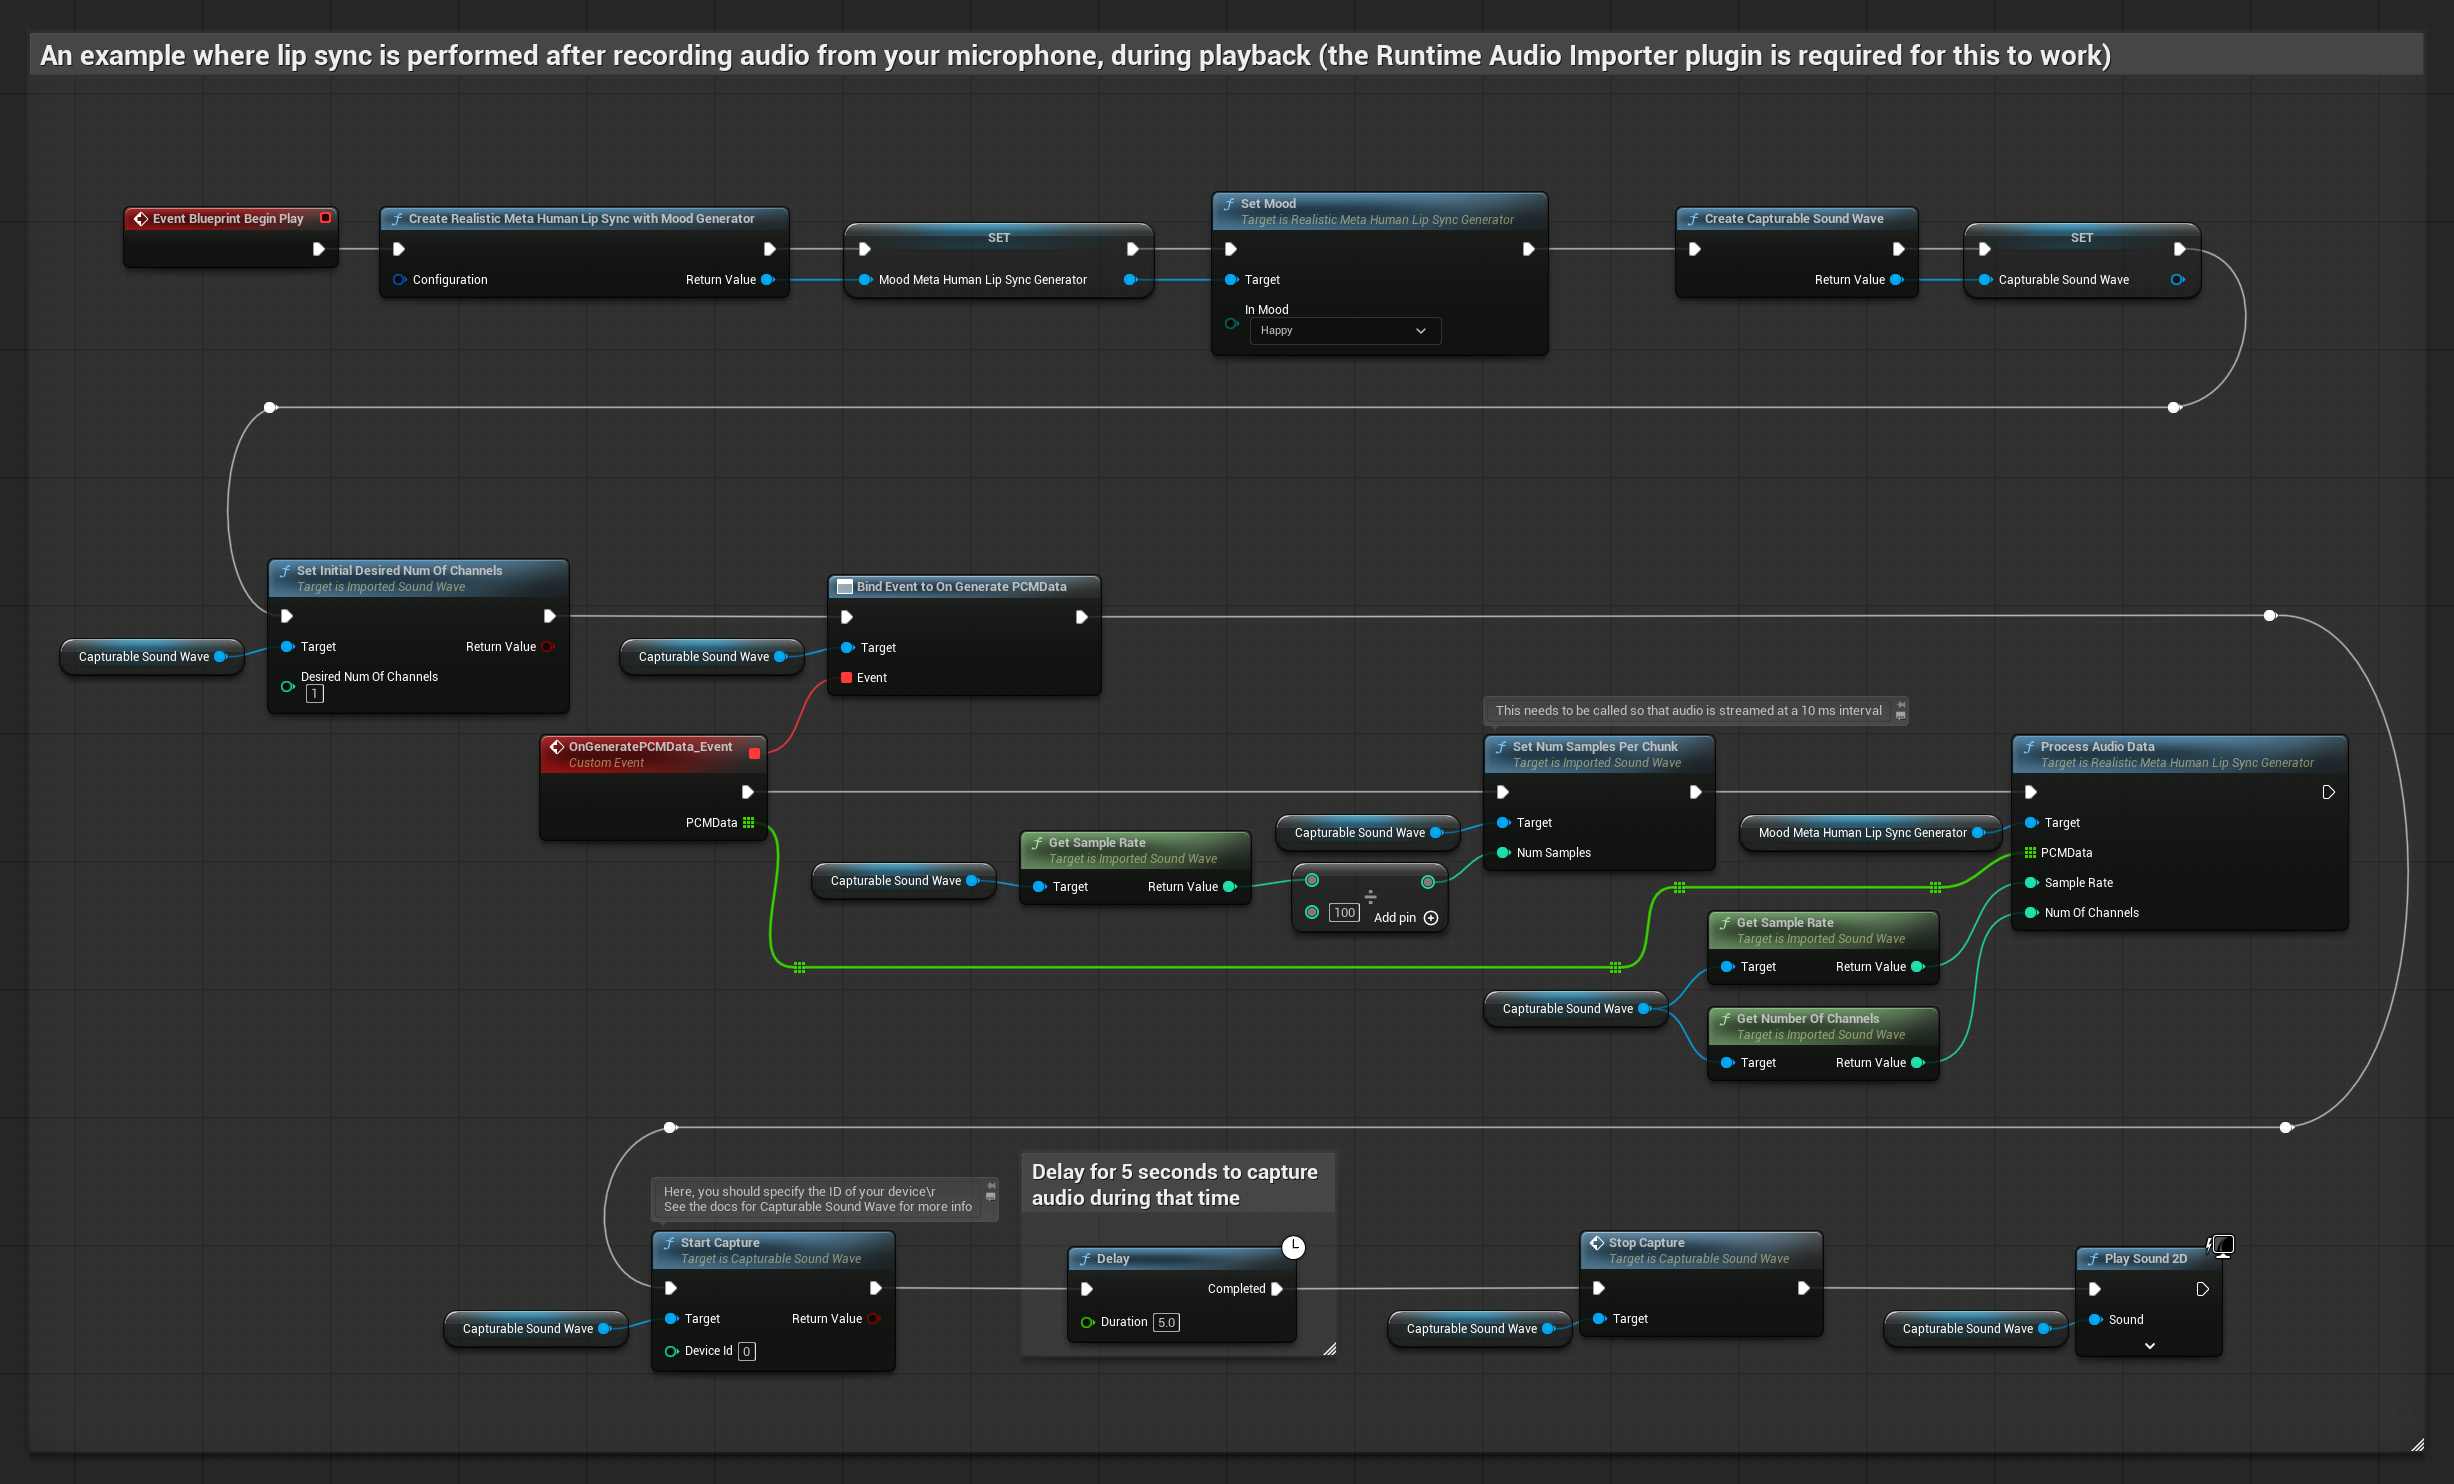Click the Play Sound 2D monitor icon
Viewport: 2454px width, 1484px height.
coord(2221,1245)
